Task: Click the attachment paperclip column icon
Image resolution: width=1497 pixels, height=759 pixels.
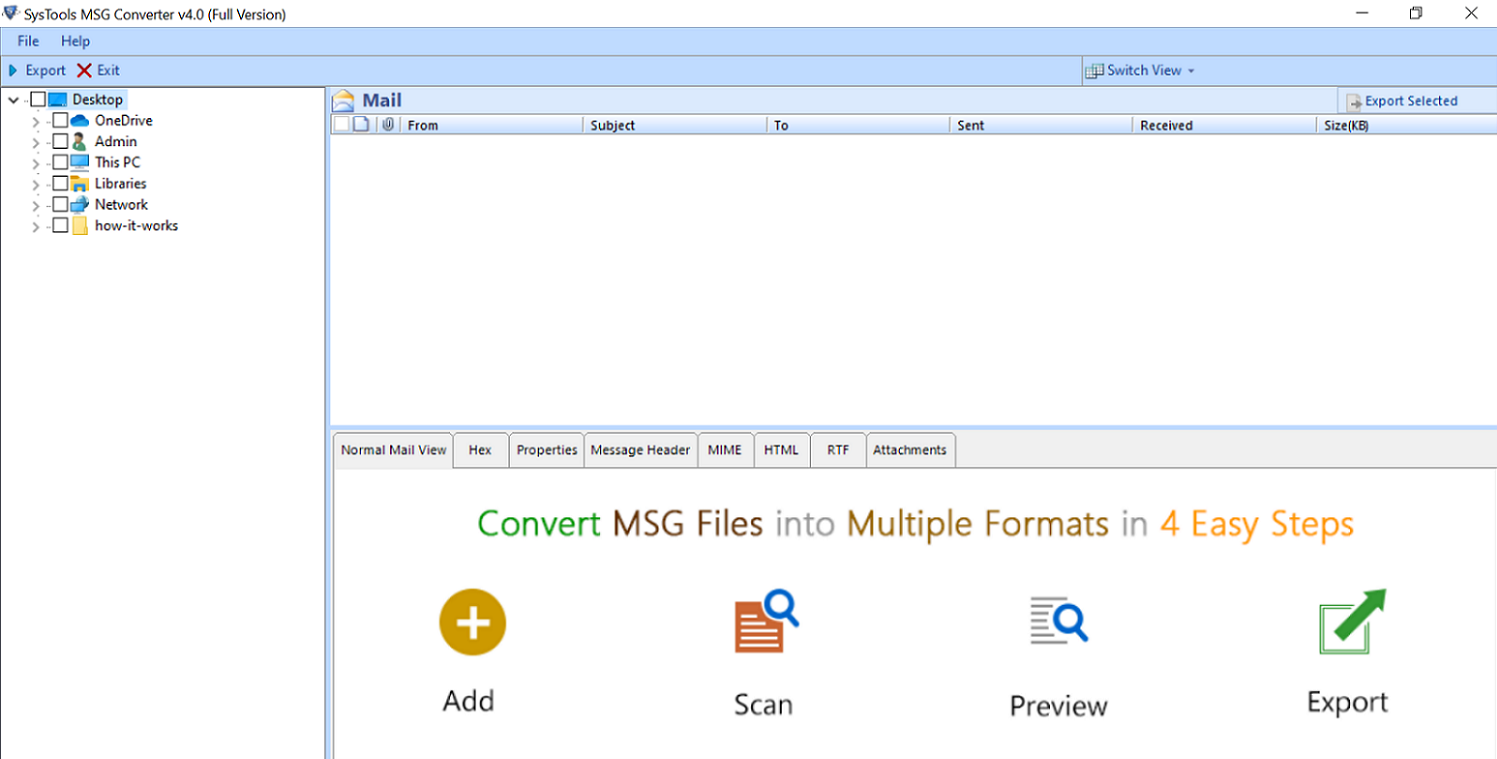Action: [x=388, y=124]
